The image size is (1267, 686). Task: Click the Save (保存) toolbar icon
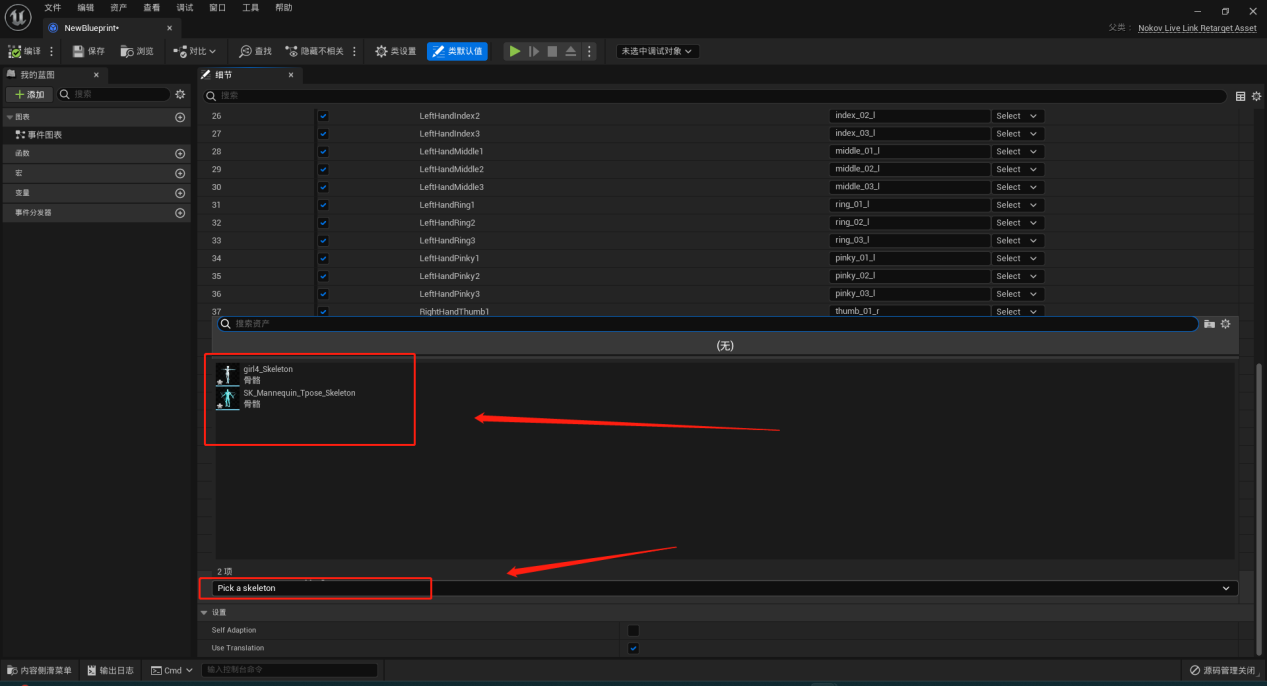(78, 51)
